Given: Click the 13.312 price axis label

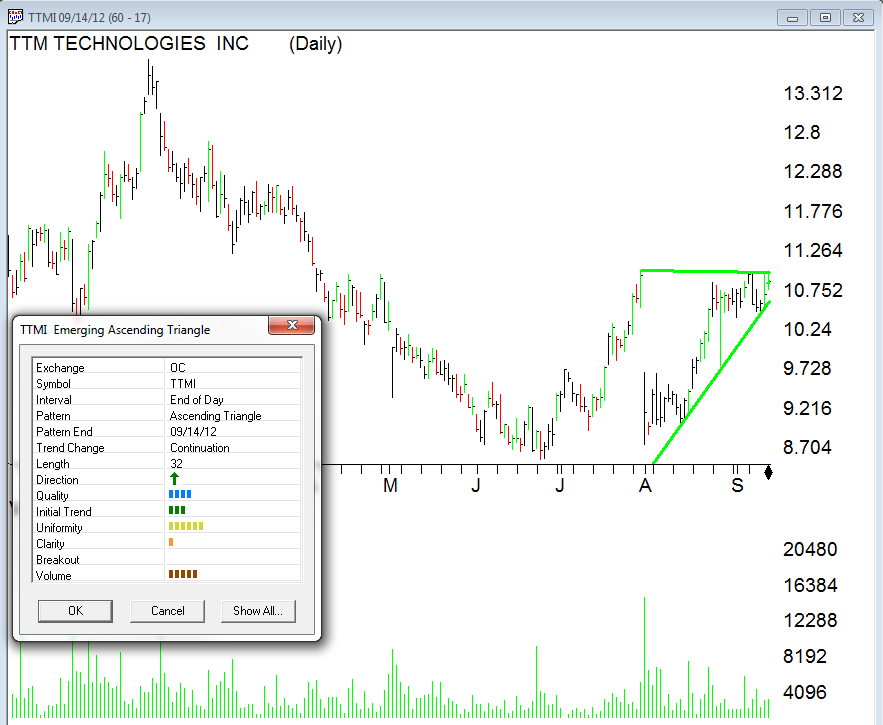Looking at the screenshot, I should tap(813, 94).
